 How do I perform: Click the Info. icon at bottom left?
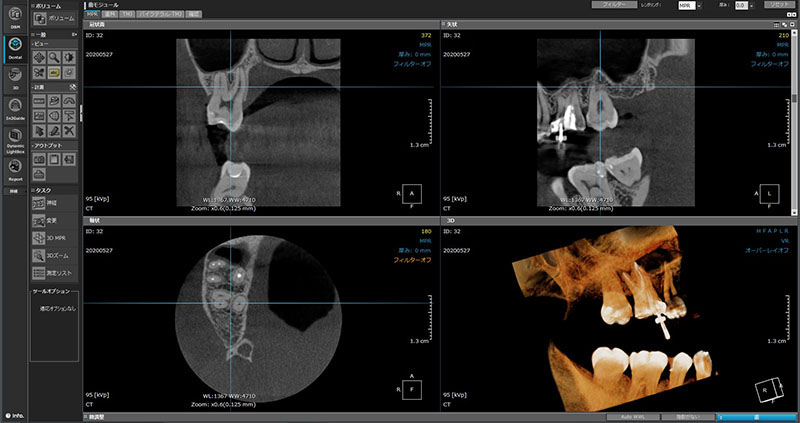14,416
